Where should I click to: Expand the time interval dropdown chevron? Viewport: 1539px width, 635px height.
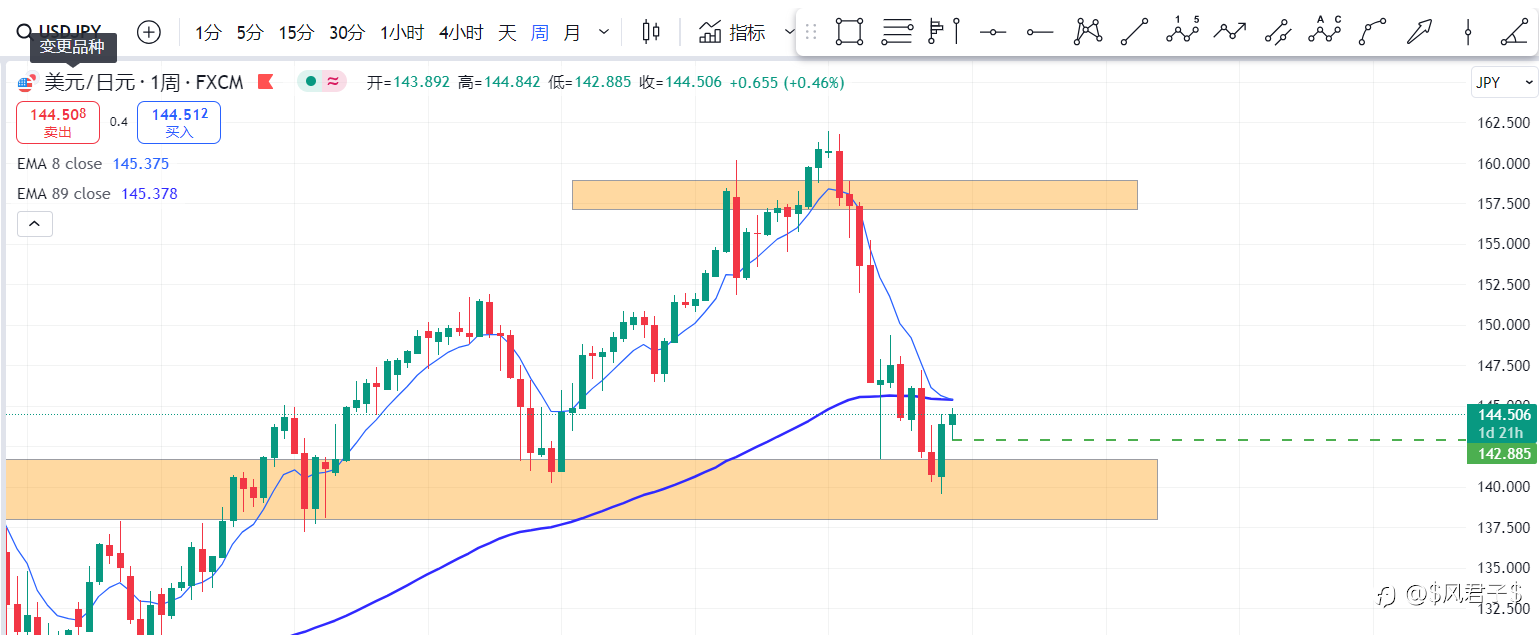pyautogui.click(x=604, y=32)
